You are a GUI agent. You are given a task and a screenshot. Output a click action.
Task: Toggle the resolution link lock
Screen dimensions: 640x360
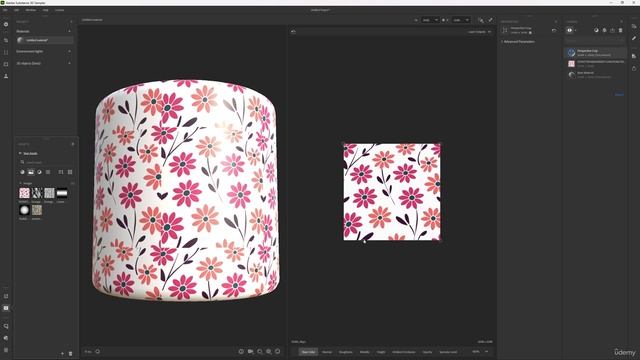(x=444, y=20)
